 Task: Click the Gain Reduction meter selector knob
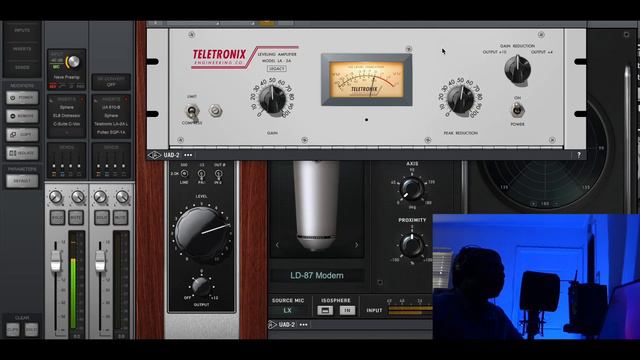[x=517, y=70]
